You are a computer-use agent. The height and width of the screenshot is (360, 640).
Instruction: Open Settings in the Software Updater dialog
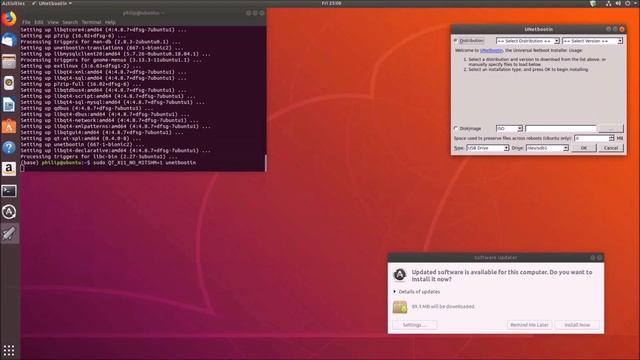[x=414, y=325]
